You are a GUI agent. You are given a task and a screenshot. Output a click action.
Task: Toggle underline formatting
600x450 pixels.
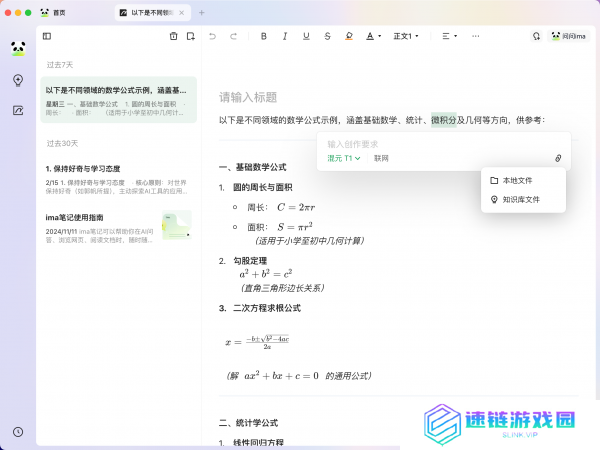tap(306, 36)
